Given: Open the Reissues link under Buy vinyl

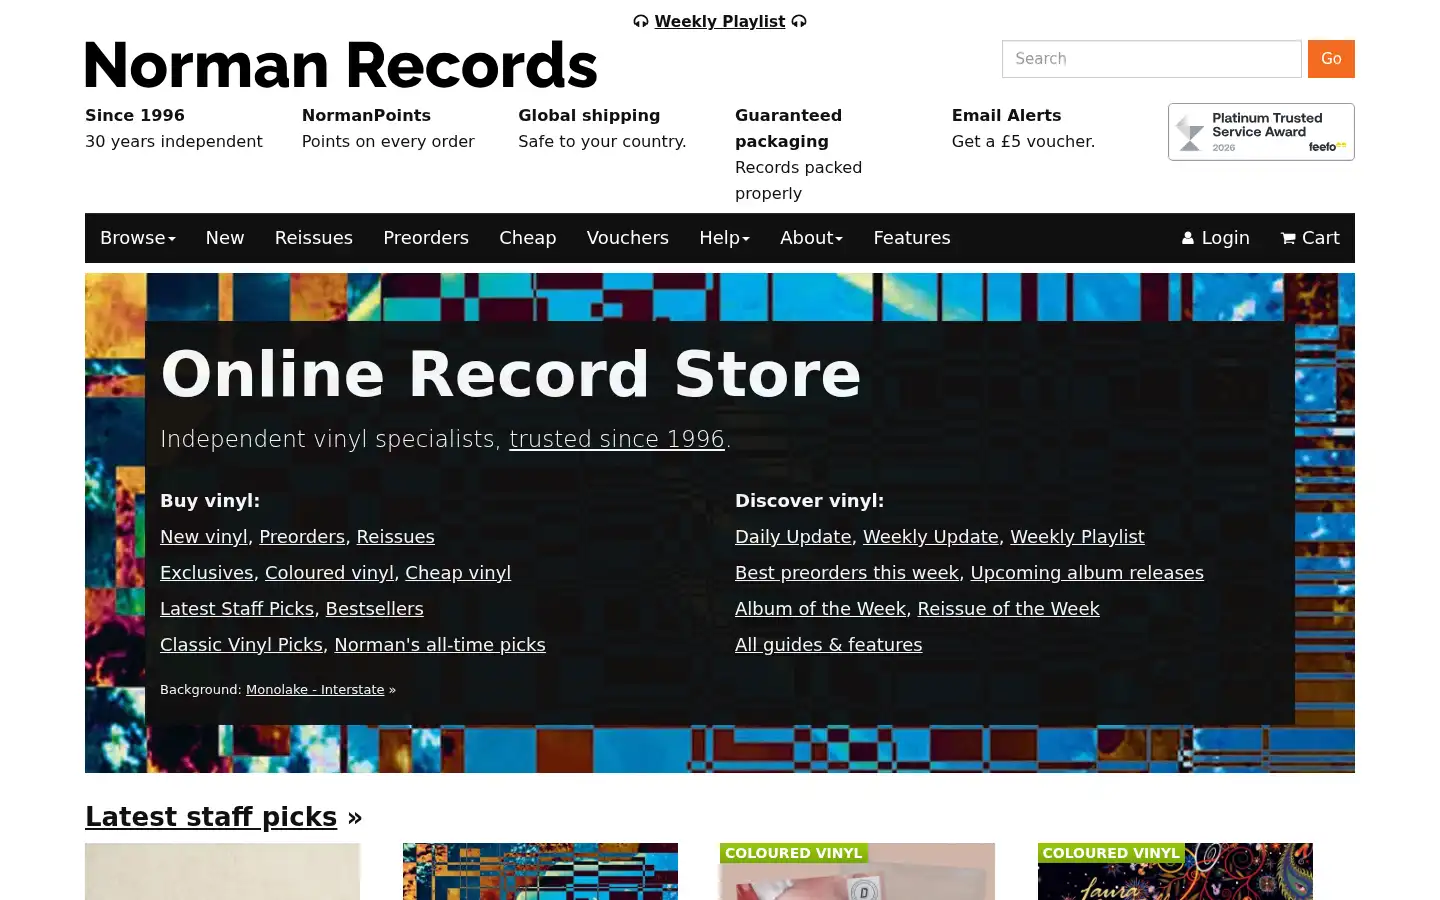Looking at the screenshot, I should pyautogui.click(x=396, y=537).
